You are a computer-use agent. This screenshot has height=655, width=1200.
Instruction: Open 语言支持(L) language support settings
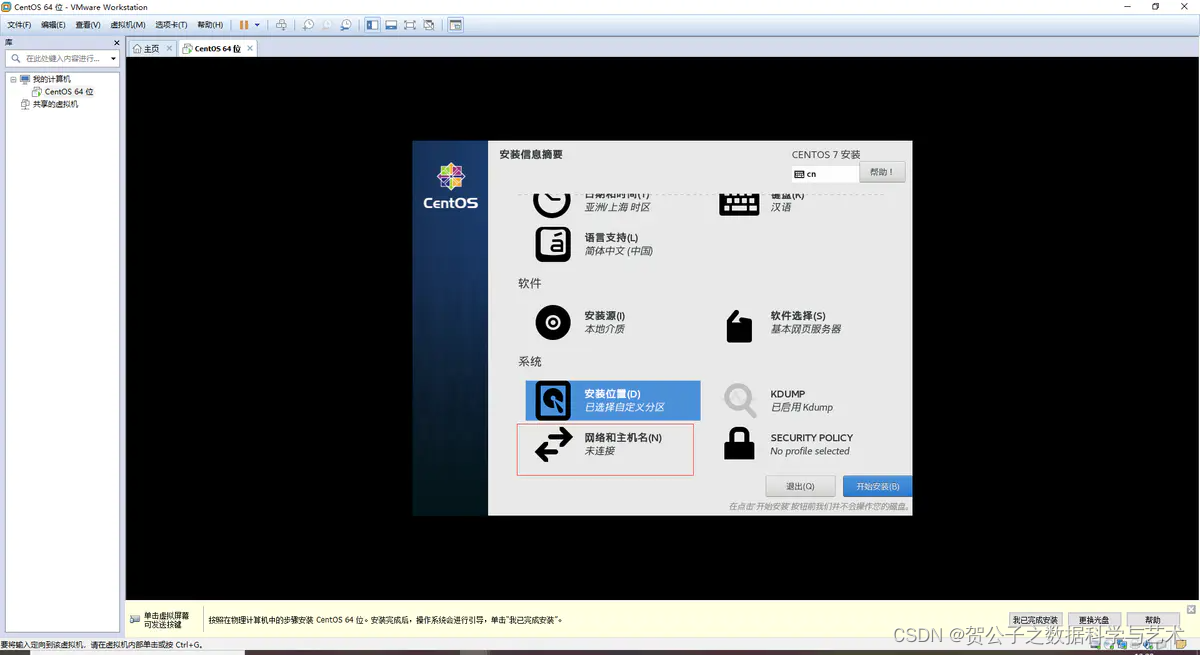tap(612, 244)
